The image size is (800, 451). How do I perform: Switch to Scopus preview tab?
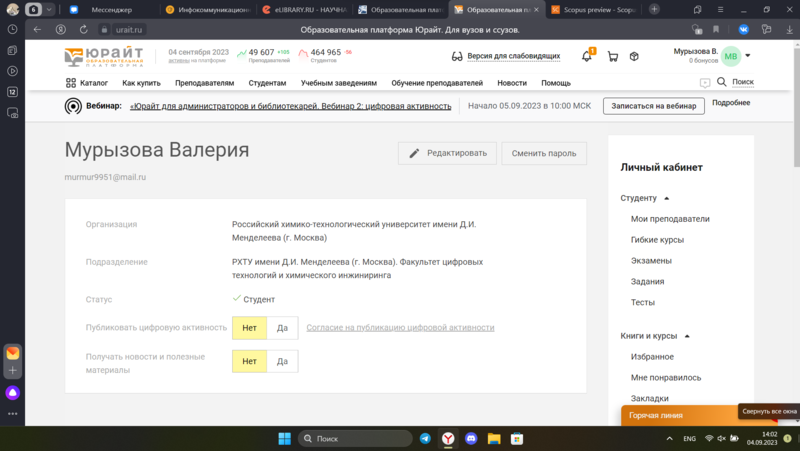pyautogui.click(x=594, y=9)
